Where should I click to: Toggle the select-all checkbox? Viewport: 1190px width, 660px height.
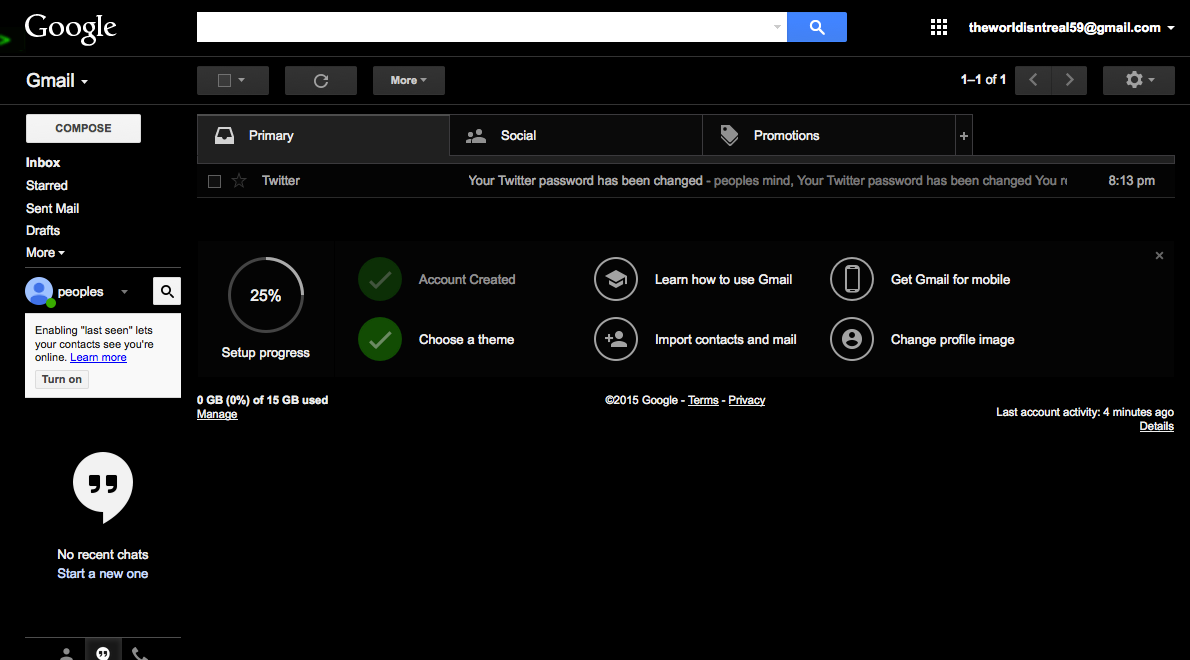[225, 80]
